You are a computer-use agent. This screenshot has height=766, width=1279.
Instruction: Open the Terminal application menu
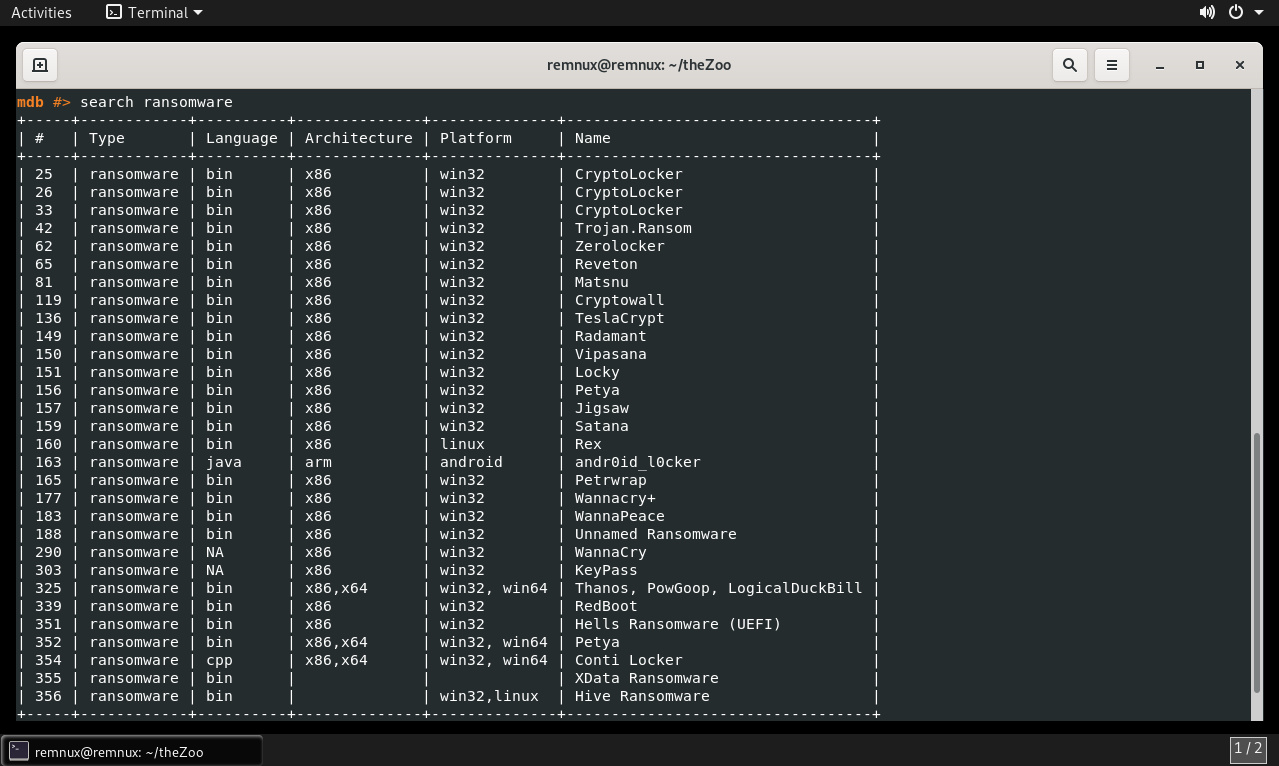point(157,12)
